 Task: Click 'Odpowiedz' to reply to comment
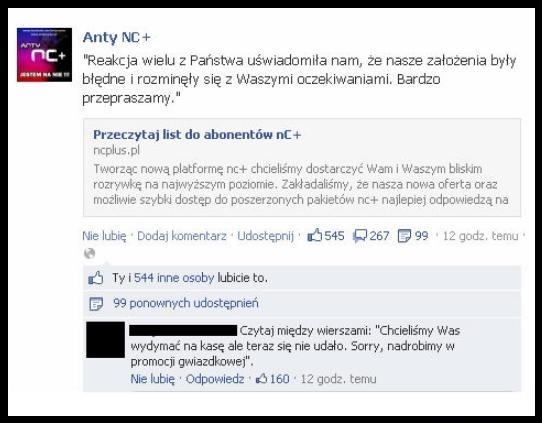(x=215, y=379)
